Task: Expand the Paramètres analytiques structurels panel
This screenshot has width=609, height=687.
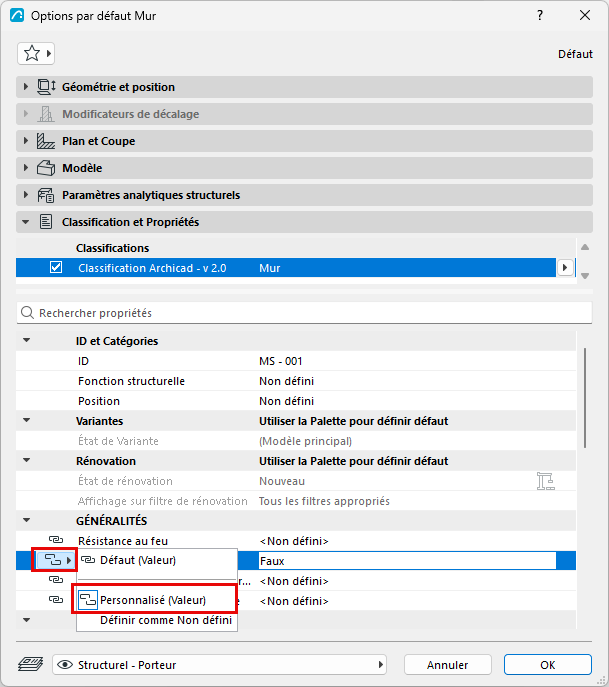Action: 25,195
